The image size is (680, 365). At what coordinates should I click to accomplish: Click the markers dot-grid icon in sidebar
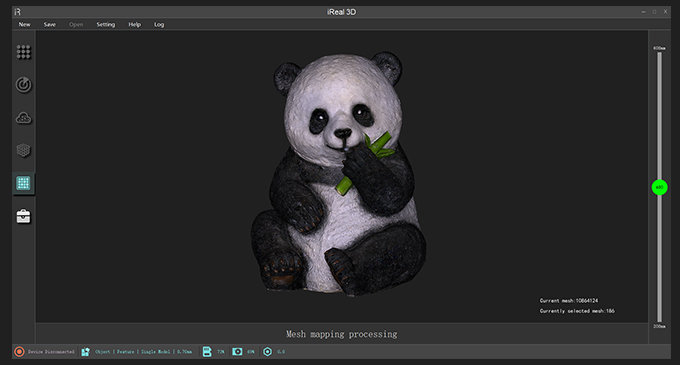point(23,52)
